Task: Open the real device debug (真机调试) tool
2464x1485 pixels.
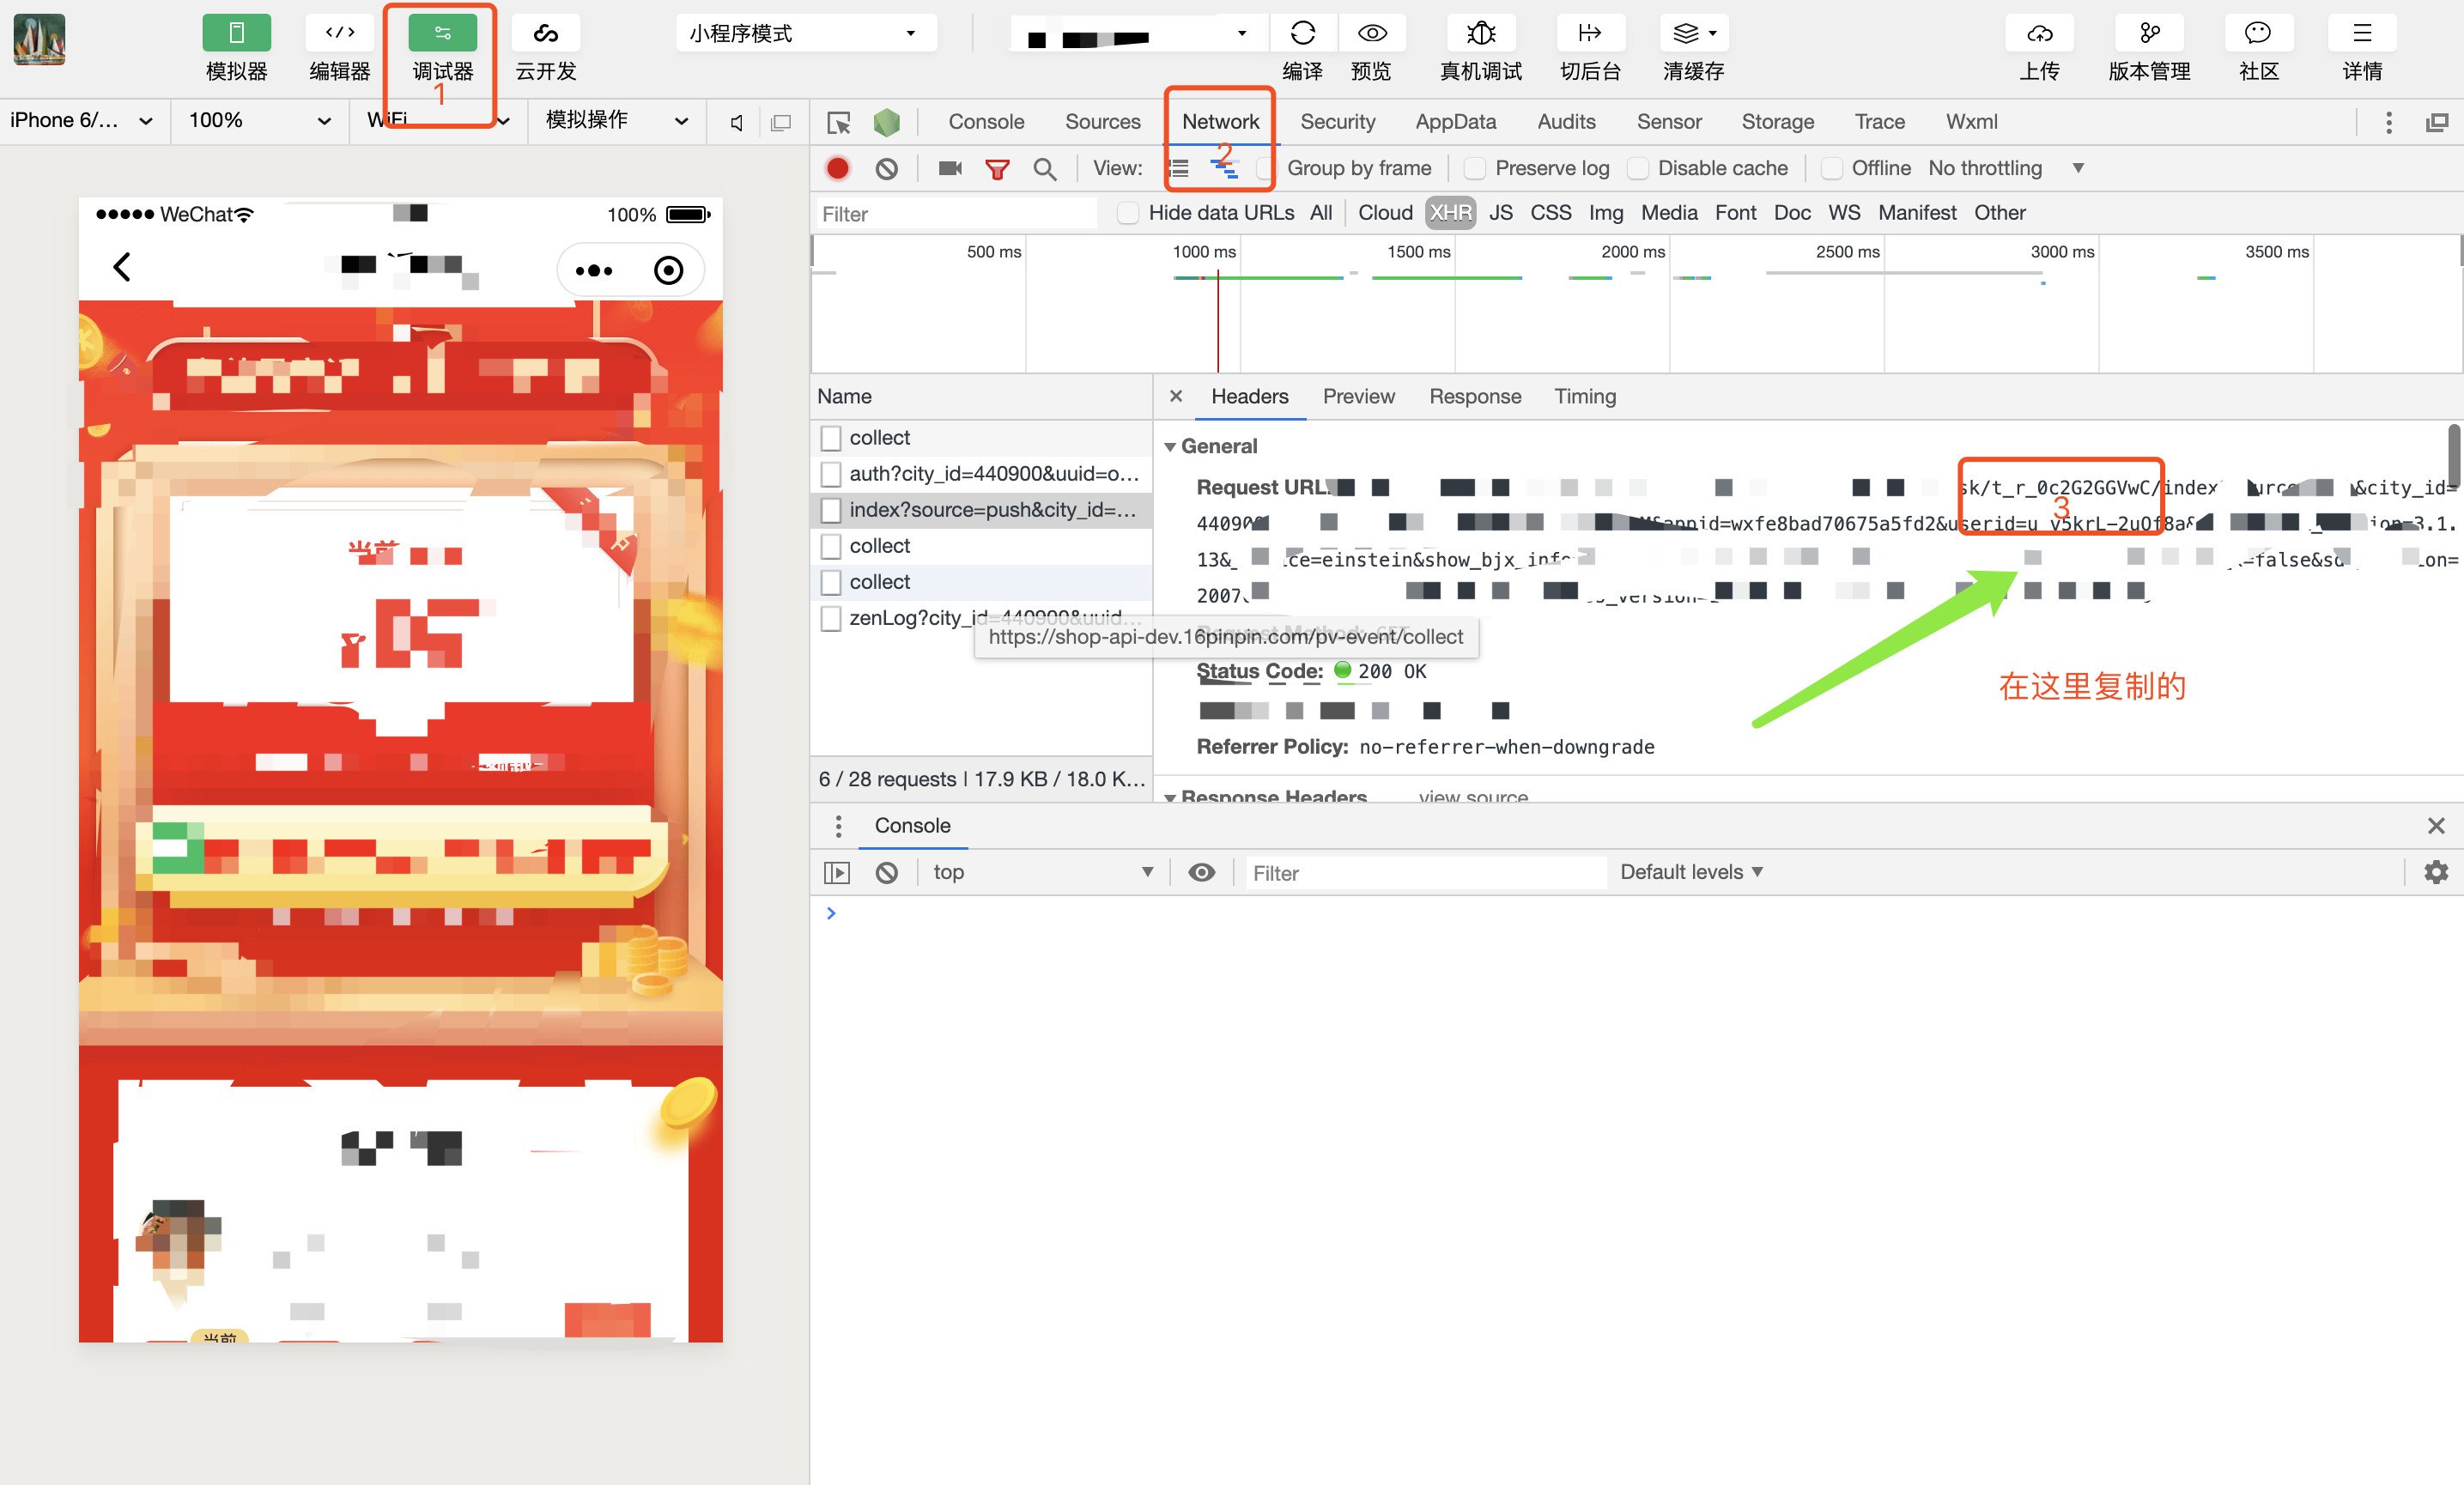Action: pos(1480,34)
